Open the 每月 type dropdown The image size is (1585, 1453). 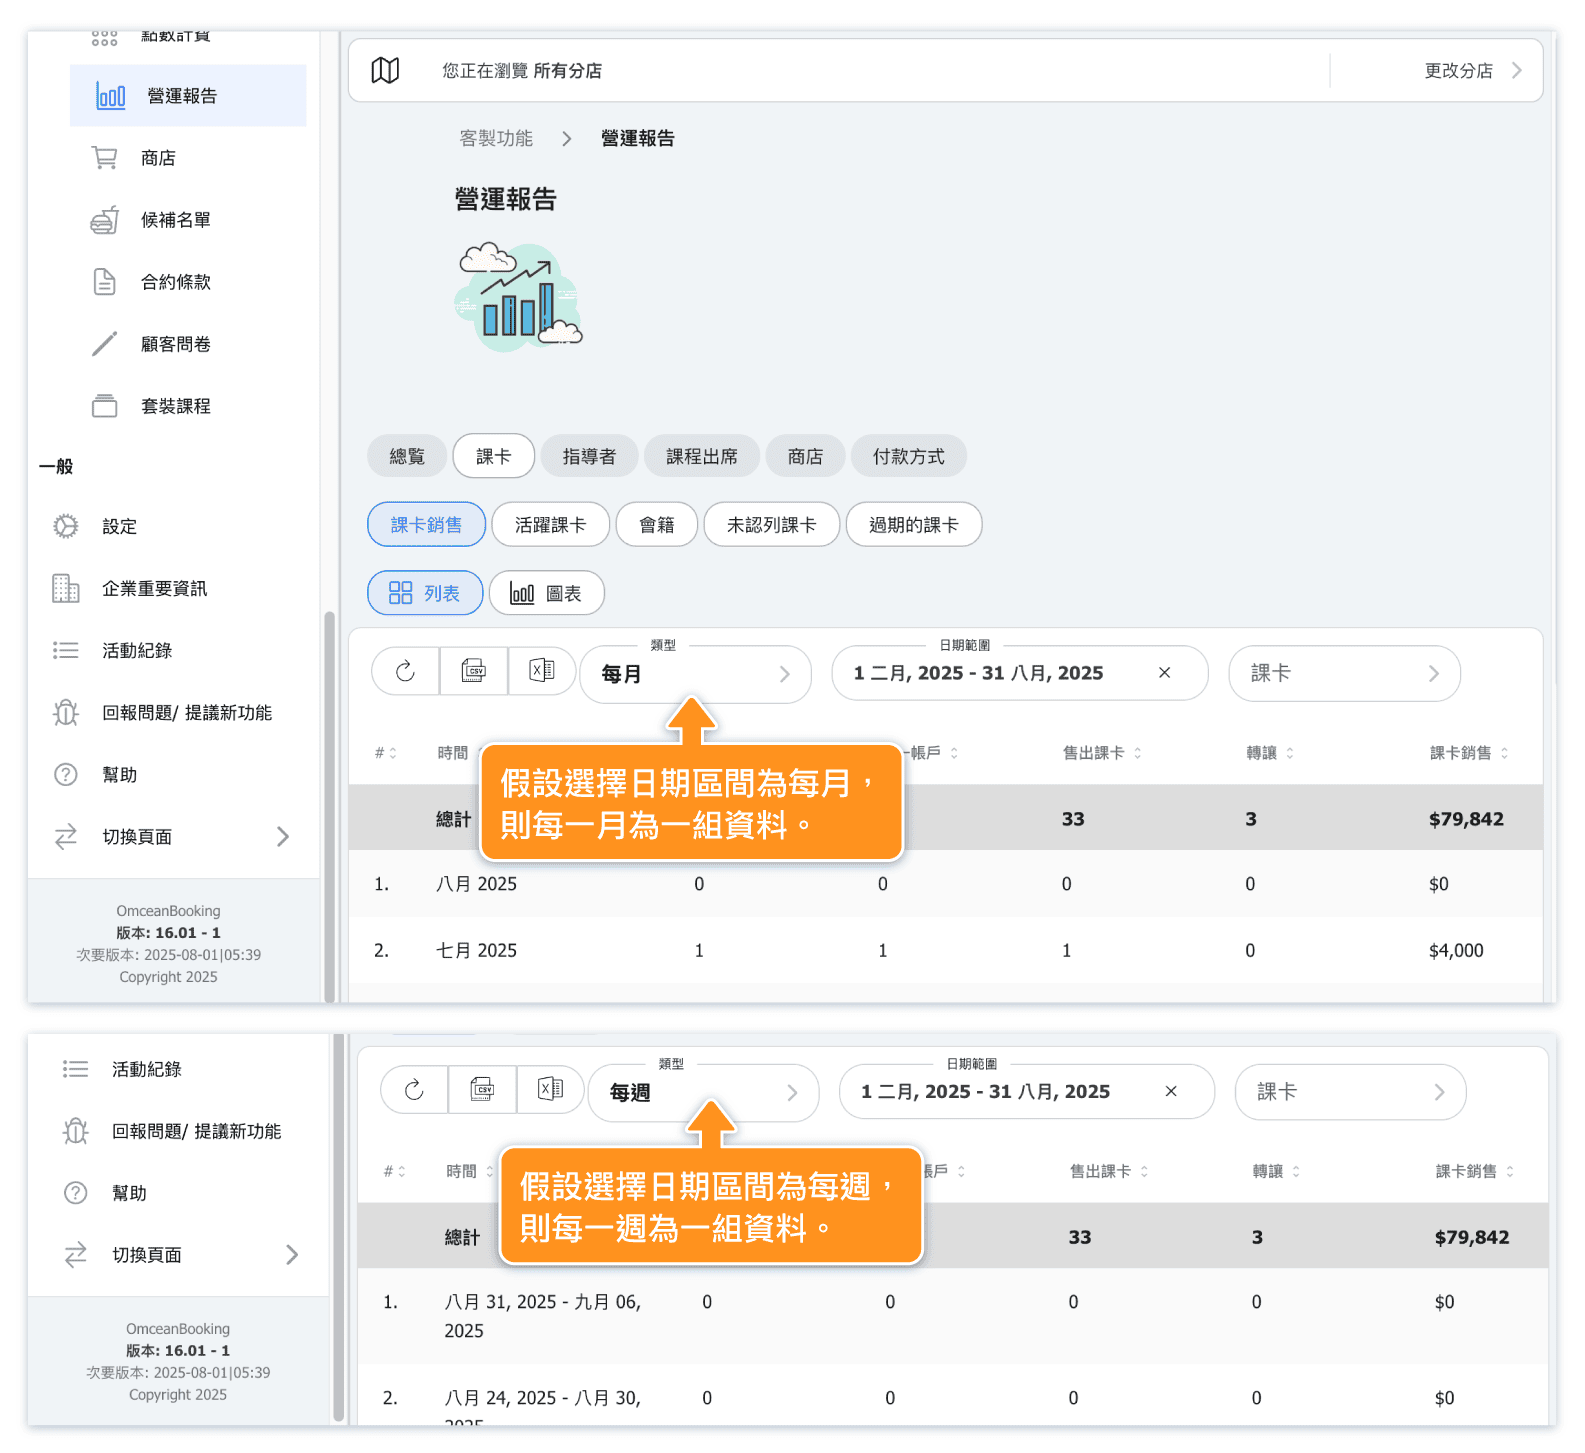pos(695,675)
